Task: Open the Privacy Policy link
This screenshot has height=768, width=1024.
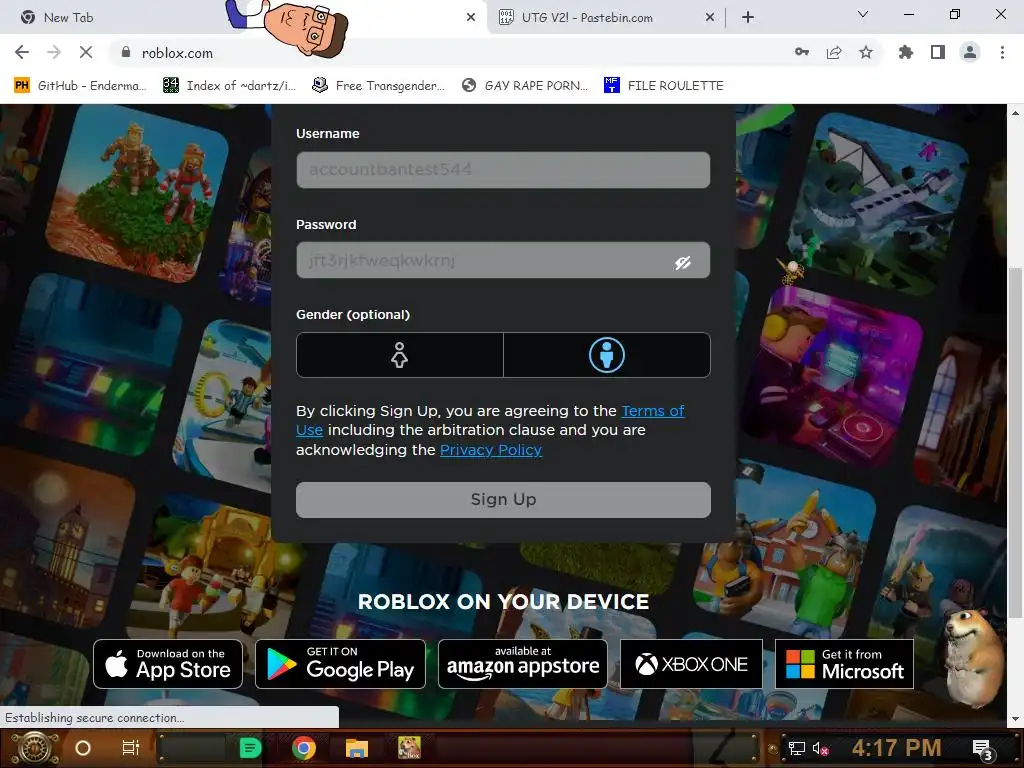Action: click(490, 450)
